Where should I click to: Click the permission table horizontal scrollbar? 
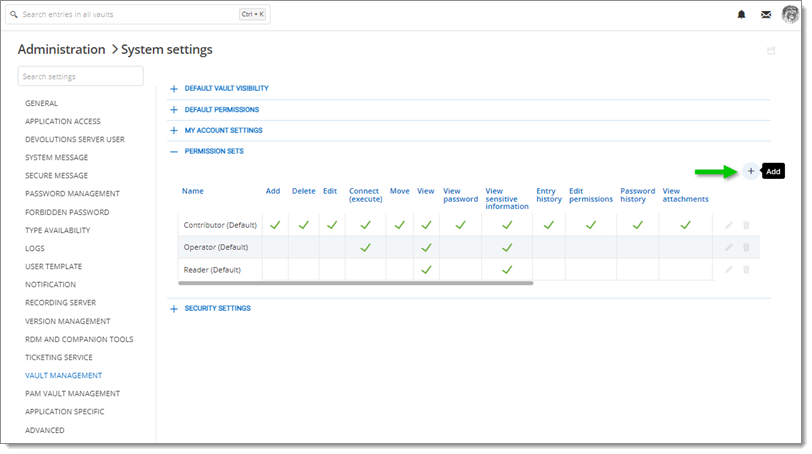pos(355,283)
